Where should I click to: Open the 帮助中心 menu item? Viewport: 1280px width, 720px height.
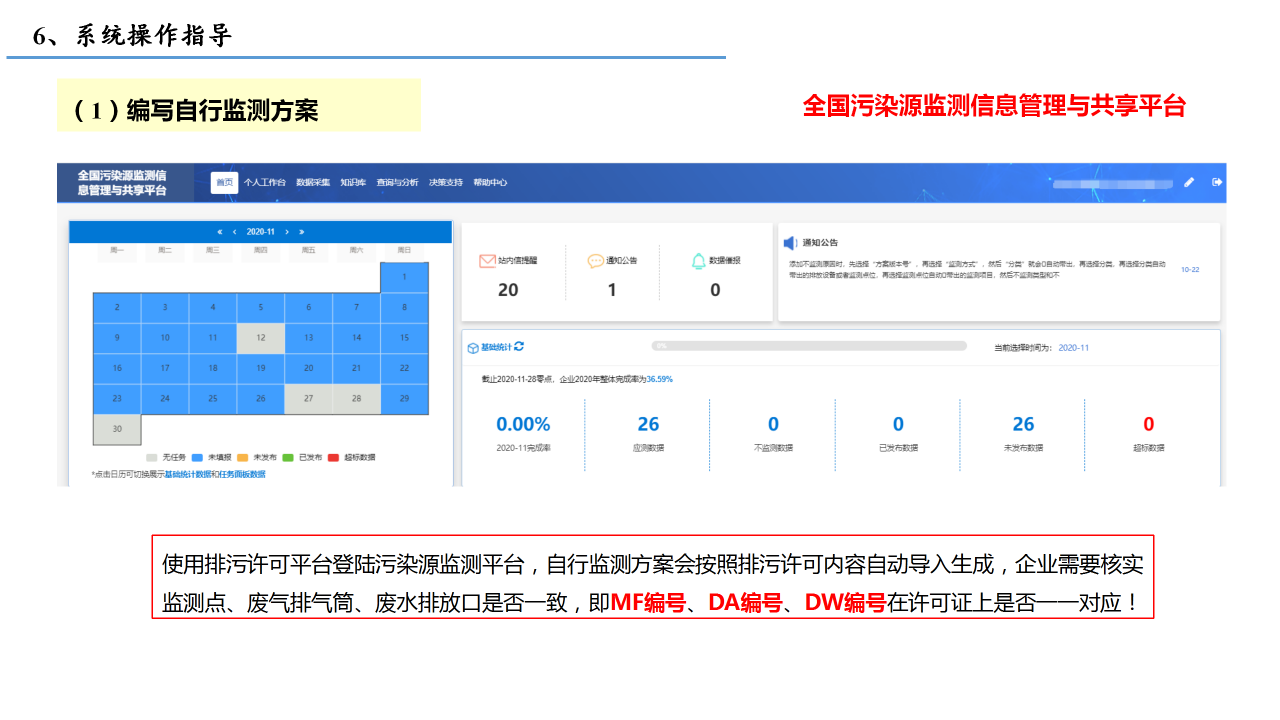[490, 183]
